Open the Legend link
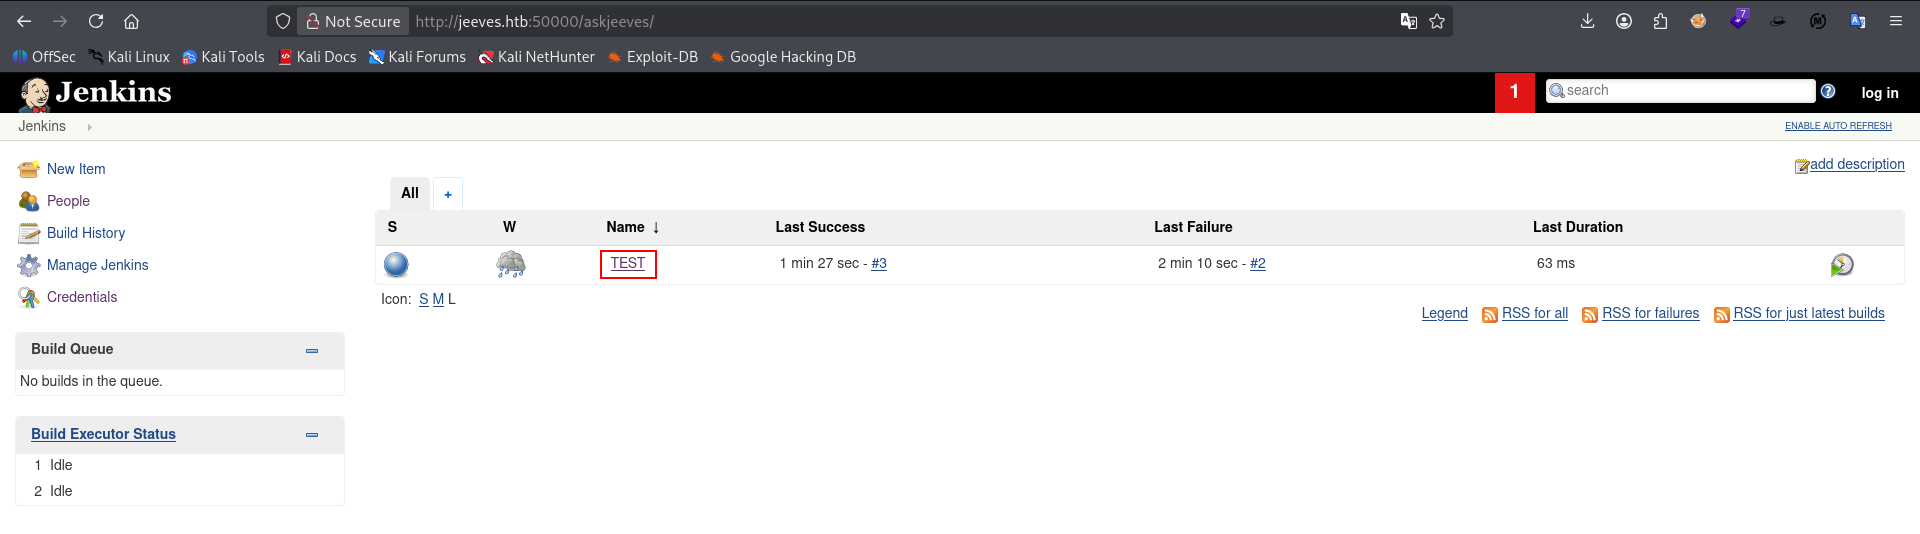1920x534 pixels. (1445, 313)
